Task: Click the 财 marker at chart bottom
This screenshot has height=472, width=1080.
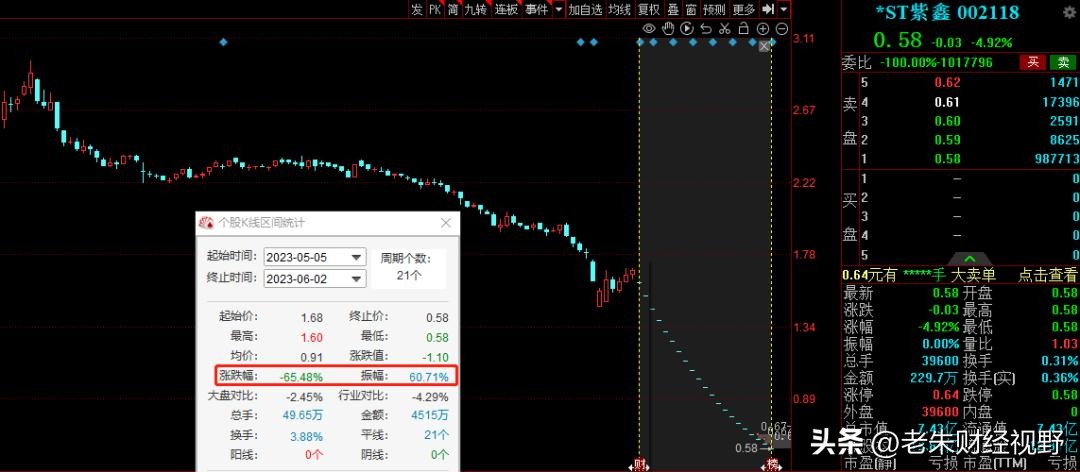Action: [639, 466]
